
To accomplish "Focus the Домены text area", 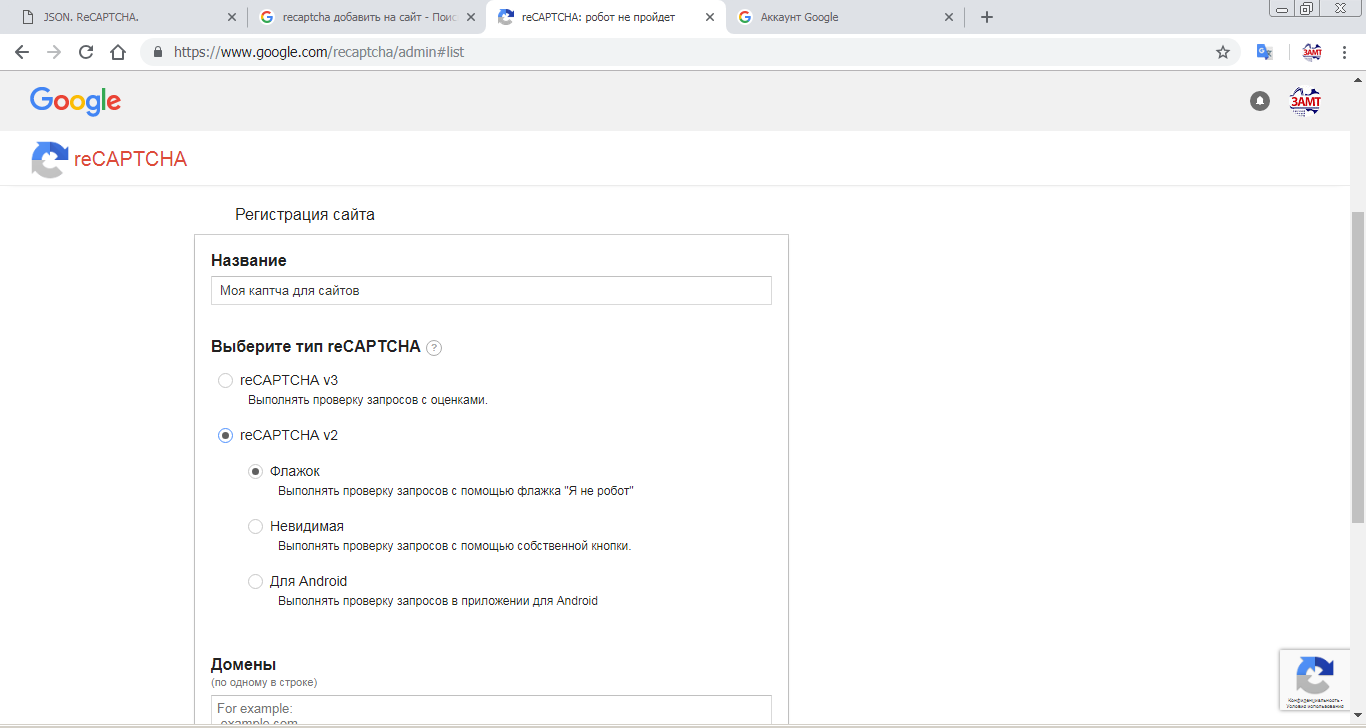I will click(491, 710).
